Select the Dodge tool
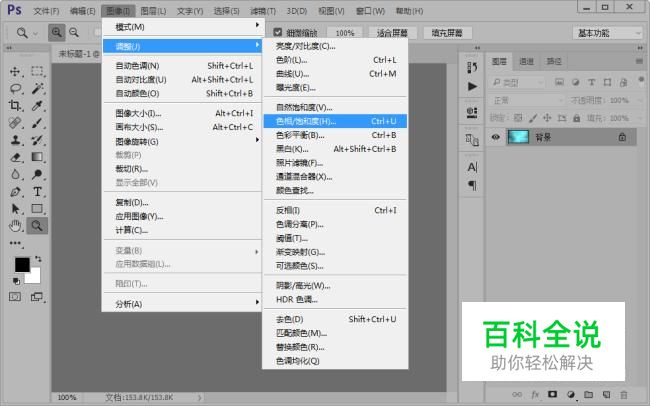 point(37,174)
